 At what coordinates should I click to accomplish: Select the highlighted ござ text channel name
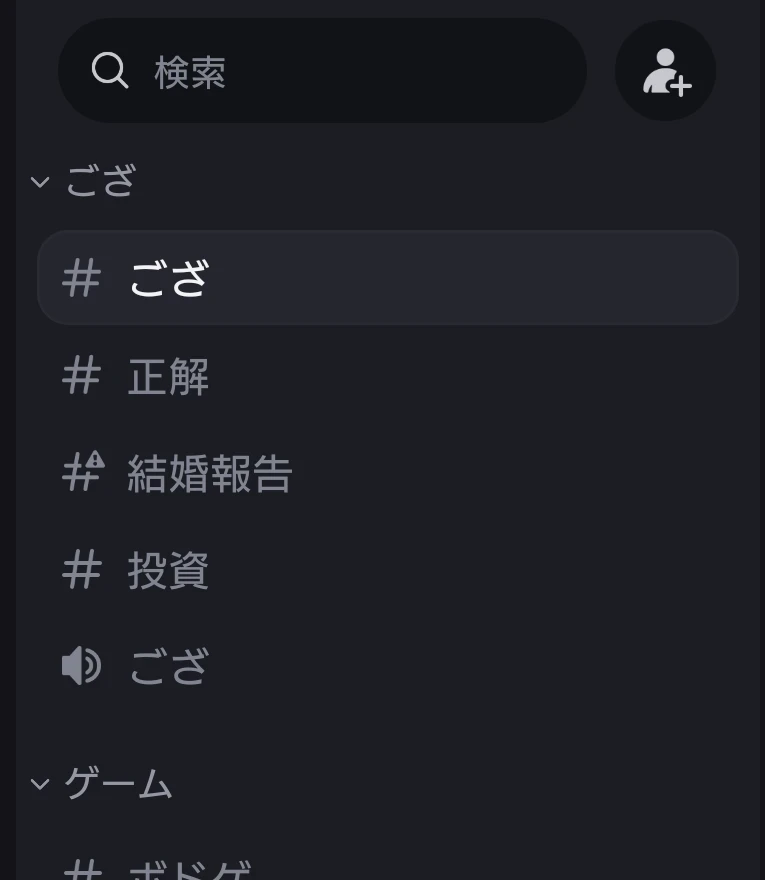click(x=169, y=278)
